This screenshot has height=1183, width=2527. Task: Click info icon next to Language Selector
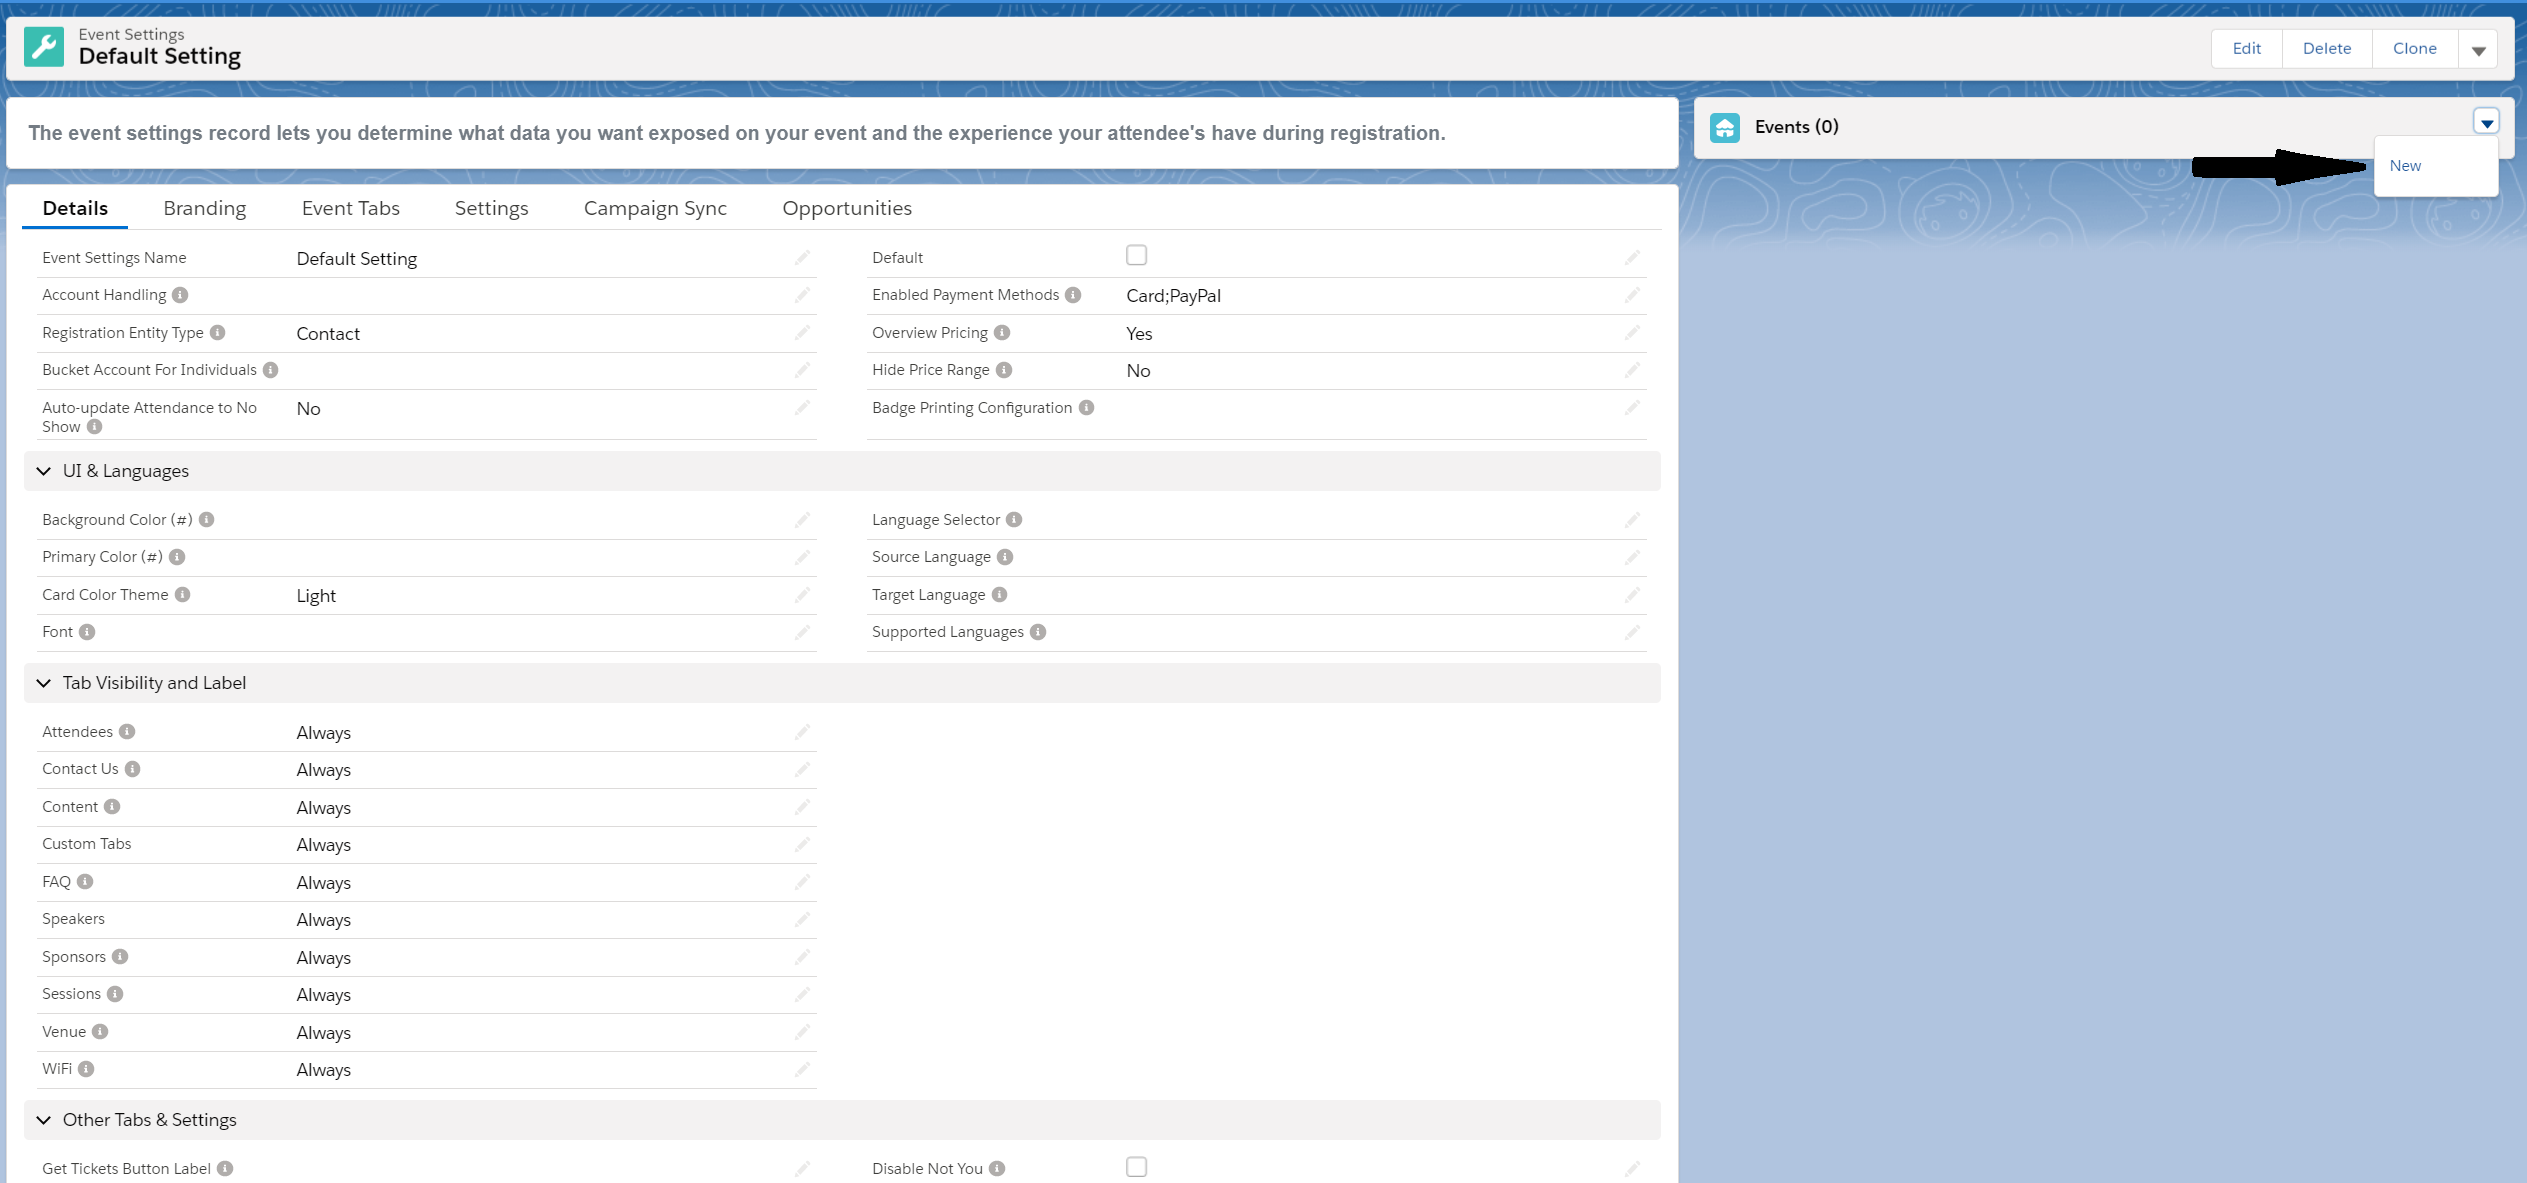(1014, 520)
